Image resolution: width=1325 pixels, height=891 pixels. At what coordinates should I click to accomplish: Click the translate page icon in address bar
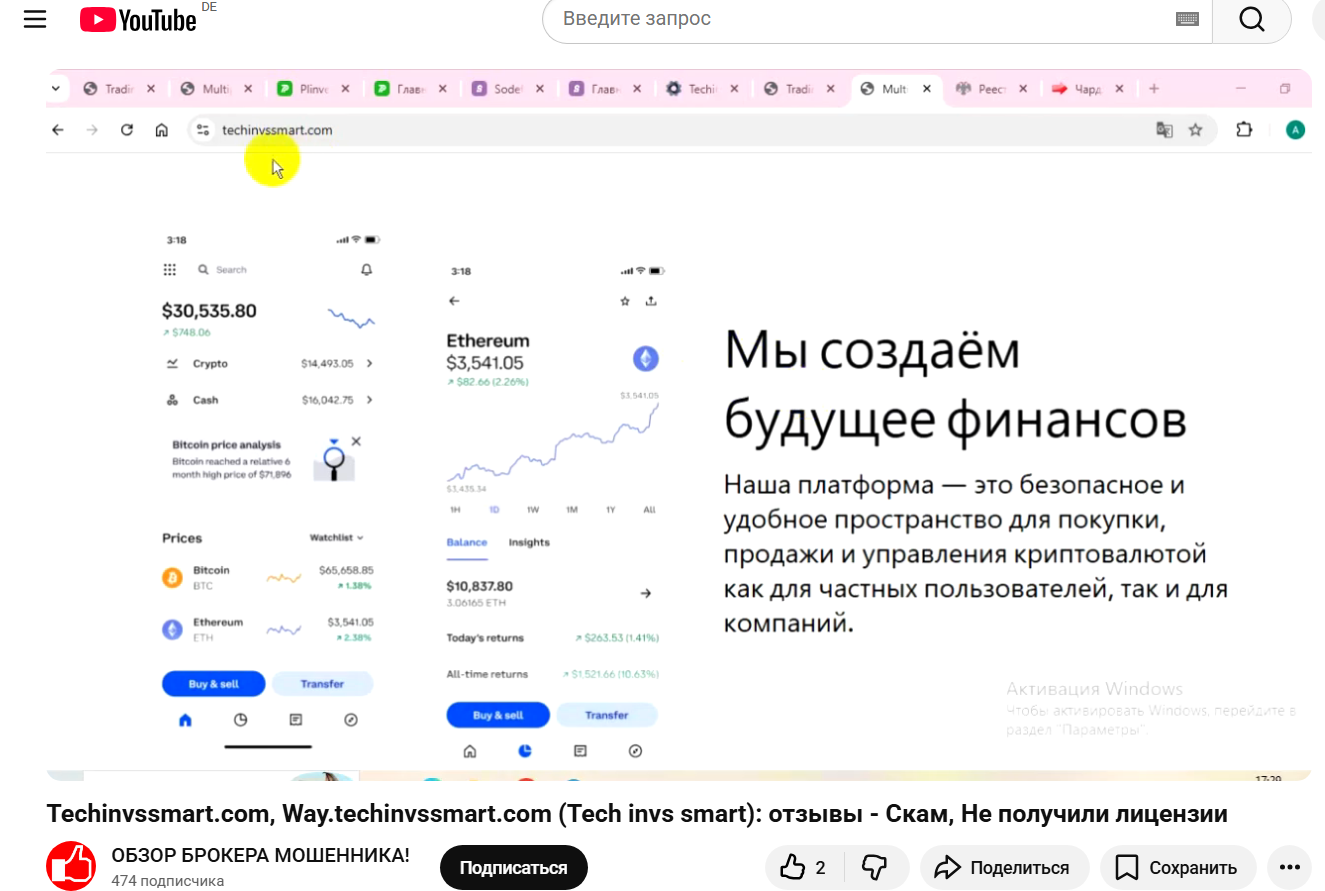click(1164, 130)
